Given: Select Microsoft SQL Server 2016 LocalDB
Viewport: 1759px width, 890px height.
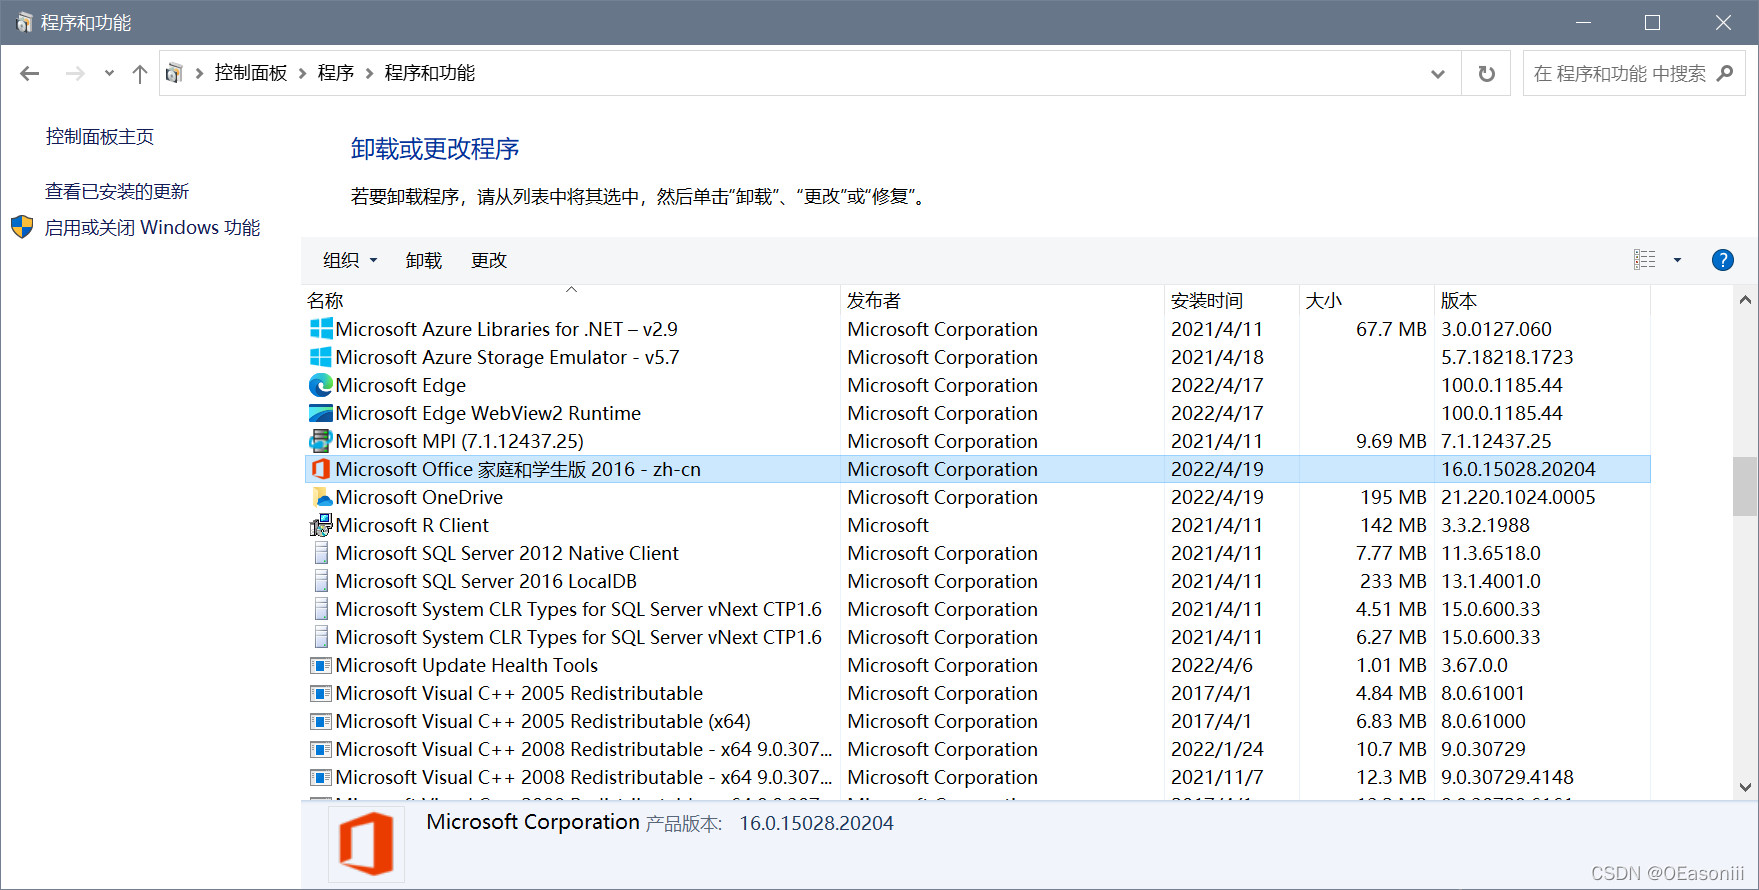Looking at the screenshot, I should click(x=486, y=581).
